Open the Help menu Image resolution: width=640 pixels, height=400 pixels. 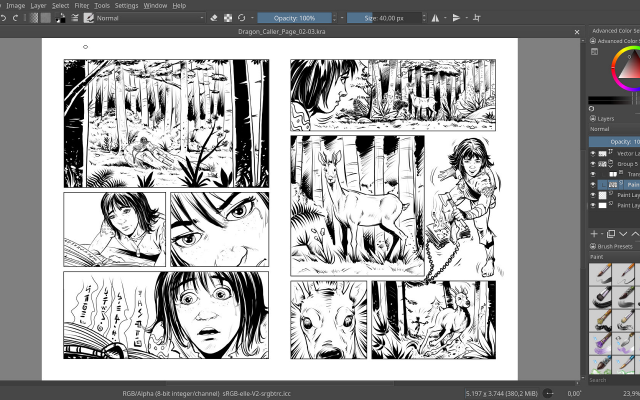(x=179, y=5)
